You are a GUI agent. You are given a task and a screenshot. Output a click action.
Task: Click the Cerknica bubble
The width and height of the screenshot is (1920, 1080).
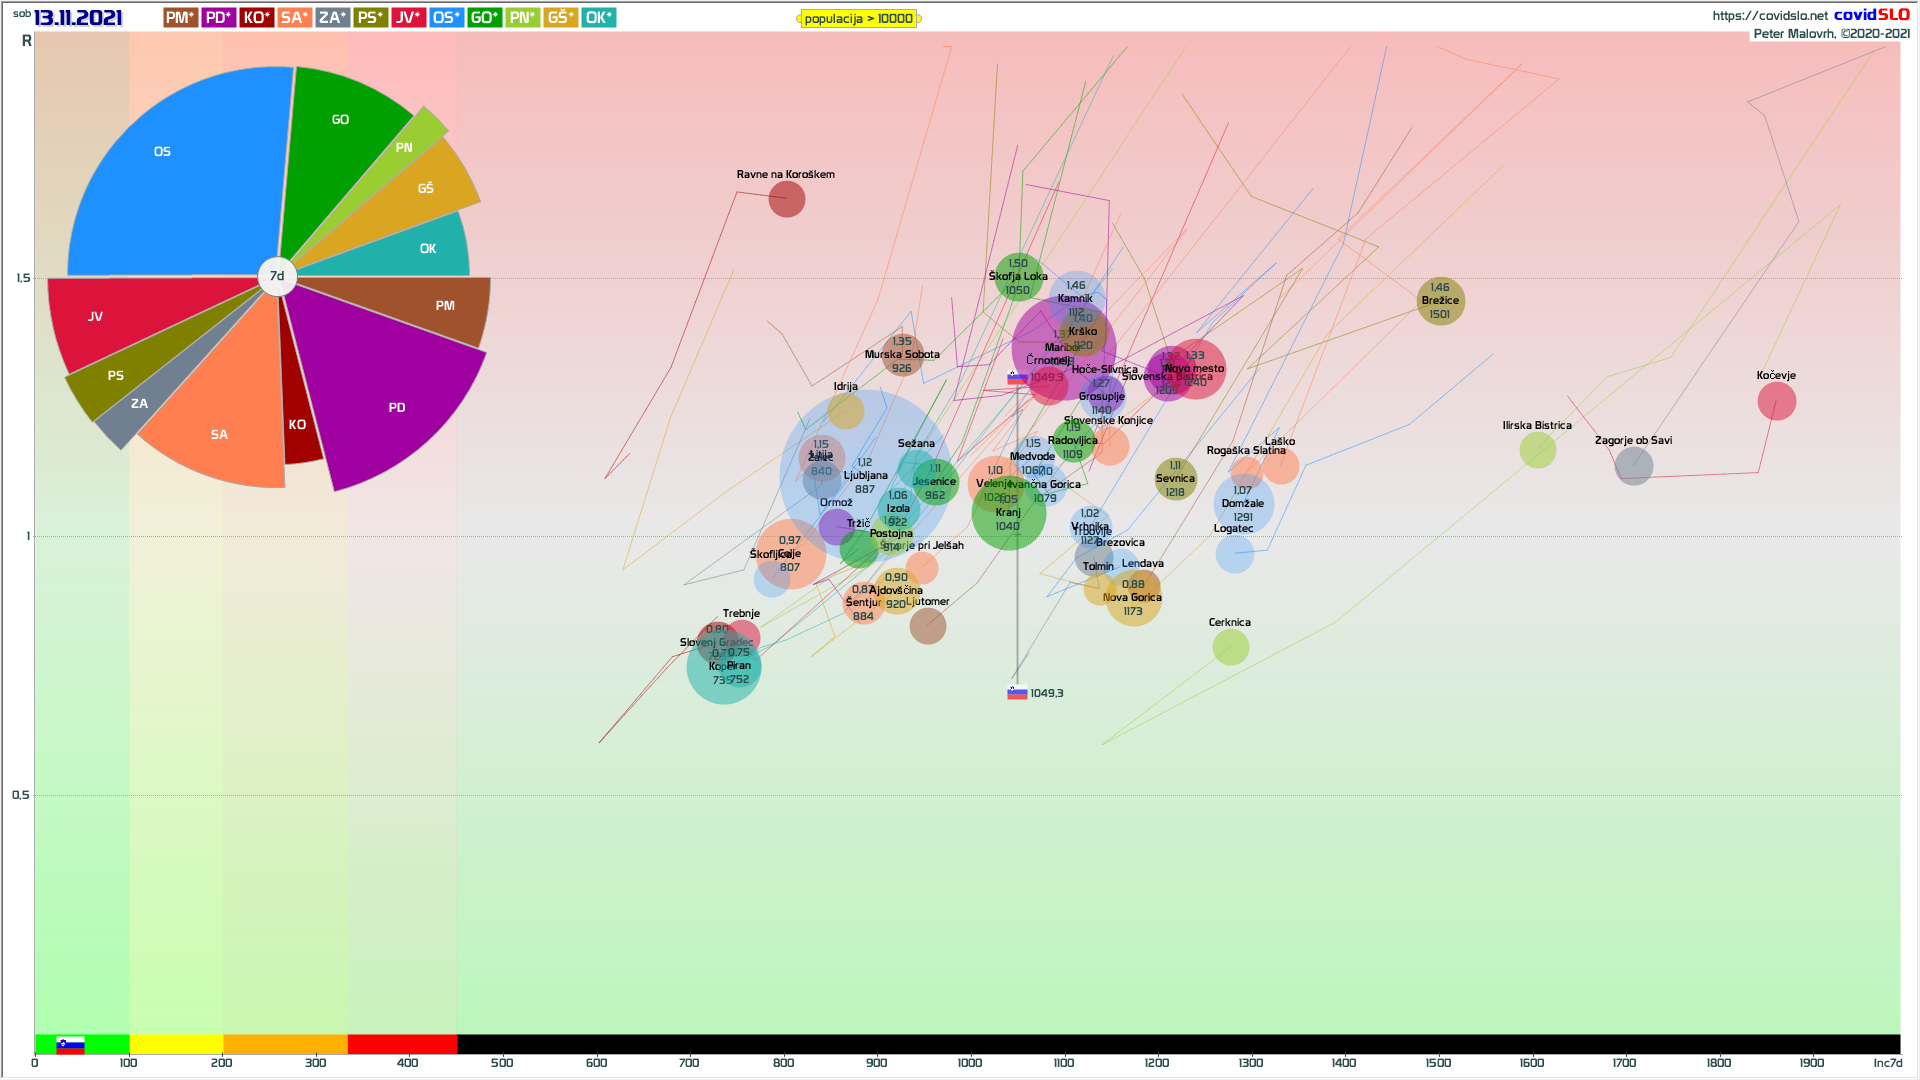(1230, 647)
